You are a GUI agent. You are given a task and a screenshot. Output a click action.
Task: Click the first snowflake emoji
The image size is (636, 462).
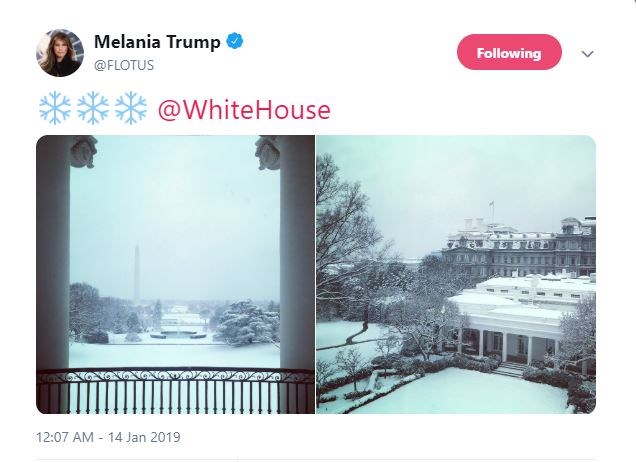point(53,108)
